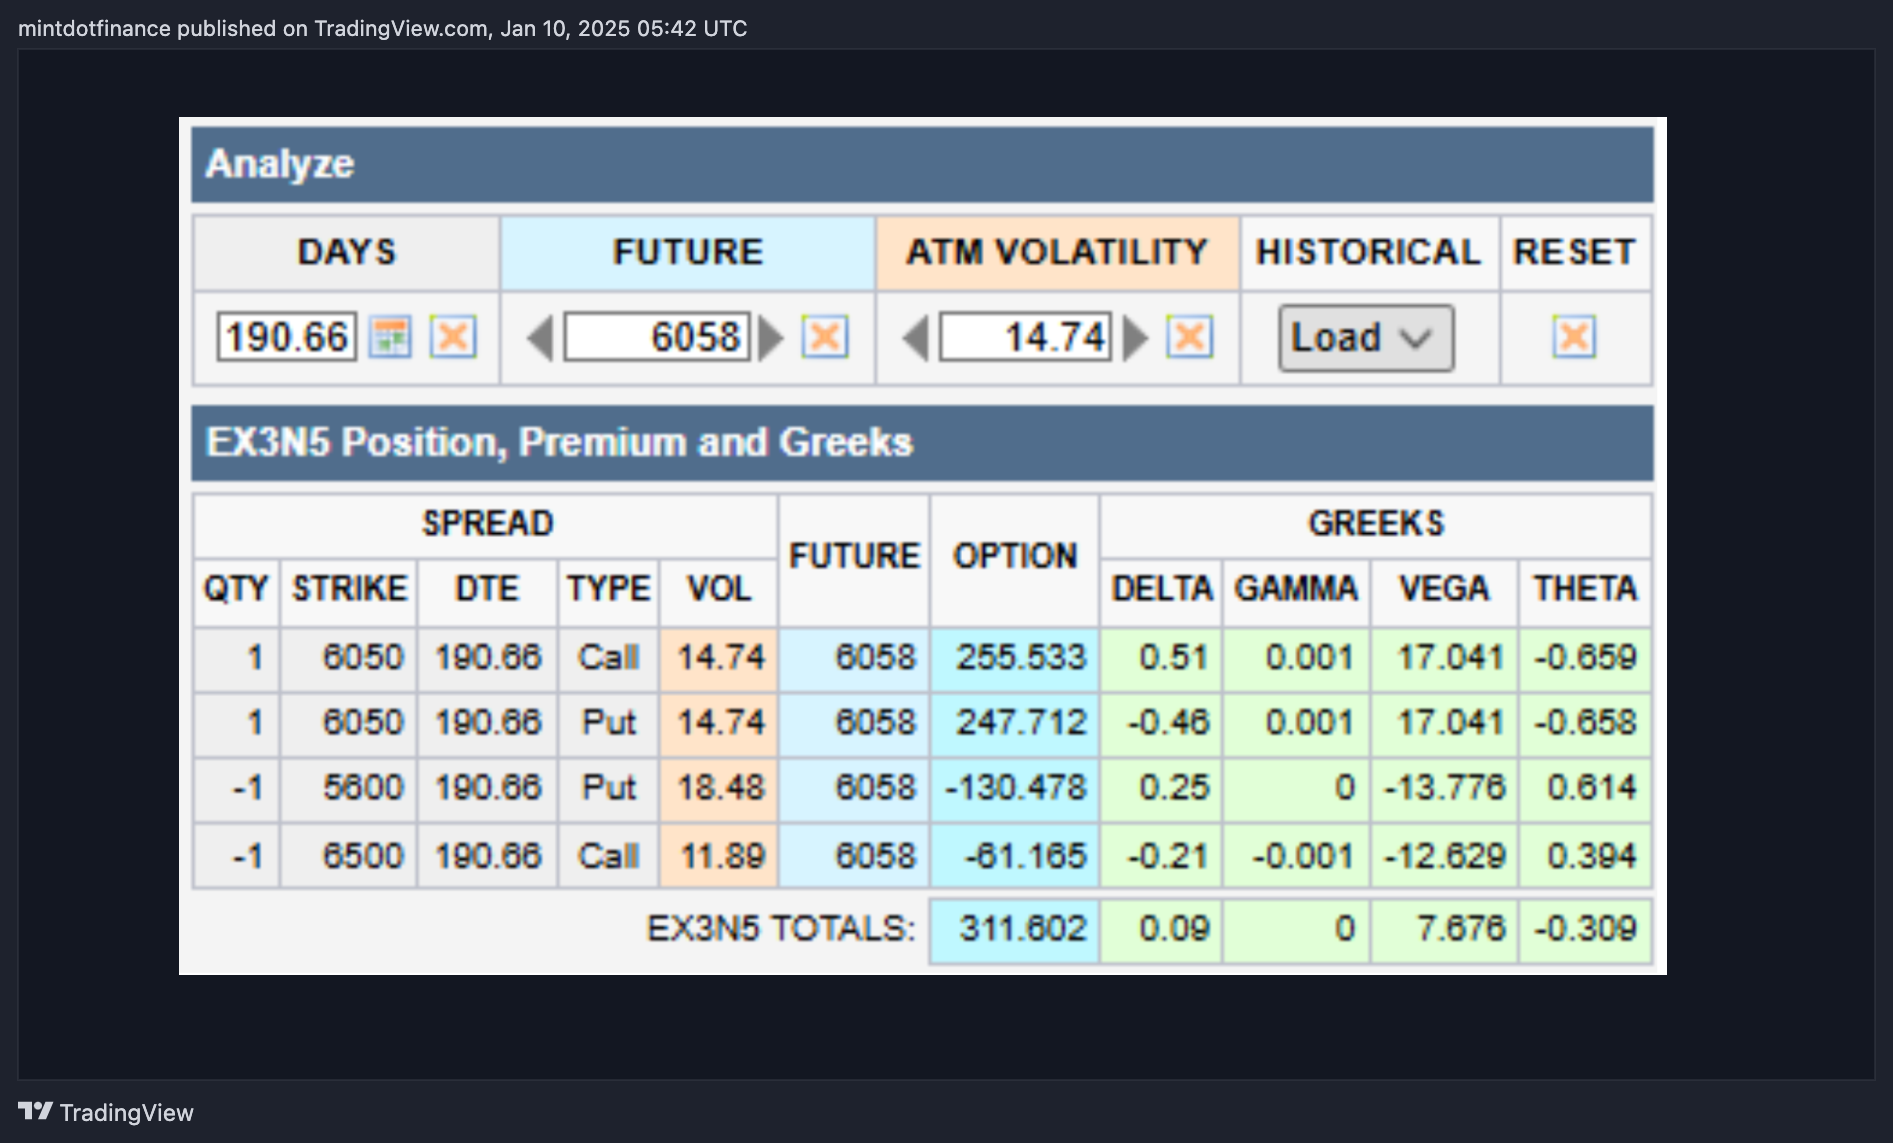Open the calendar icon beside the Days field
The image size is (1893, 1143).
click(390, 337)
